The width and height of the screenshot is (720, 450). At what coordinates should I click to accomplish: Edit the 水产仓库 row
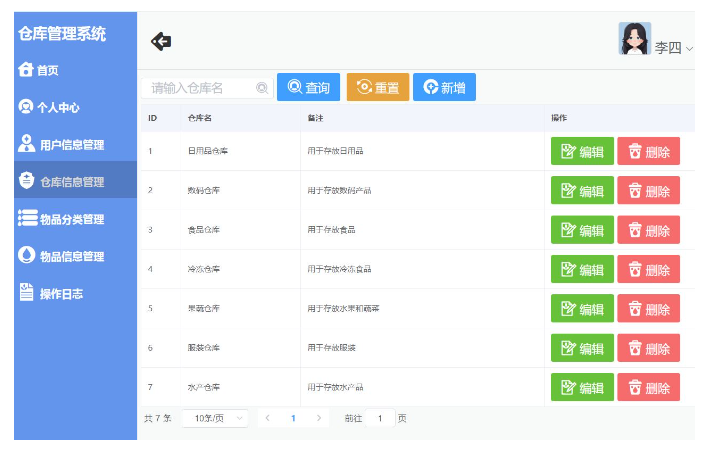[582, 387]
